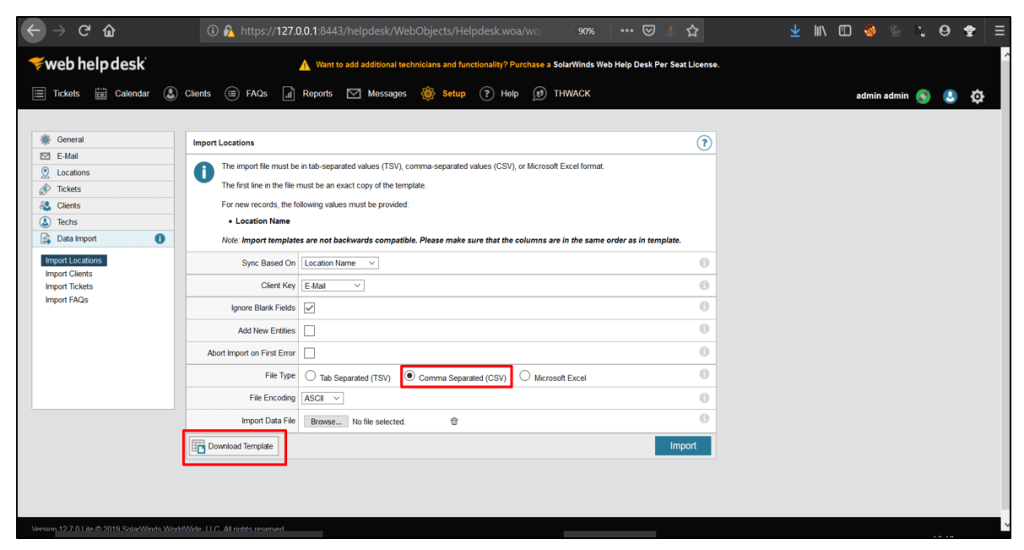Screen dimensions: 1024x550
Task: Select Import Clients sub-item
Action: tap(69, 274)
